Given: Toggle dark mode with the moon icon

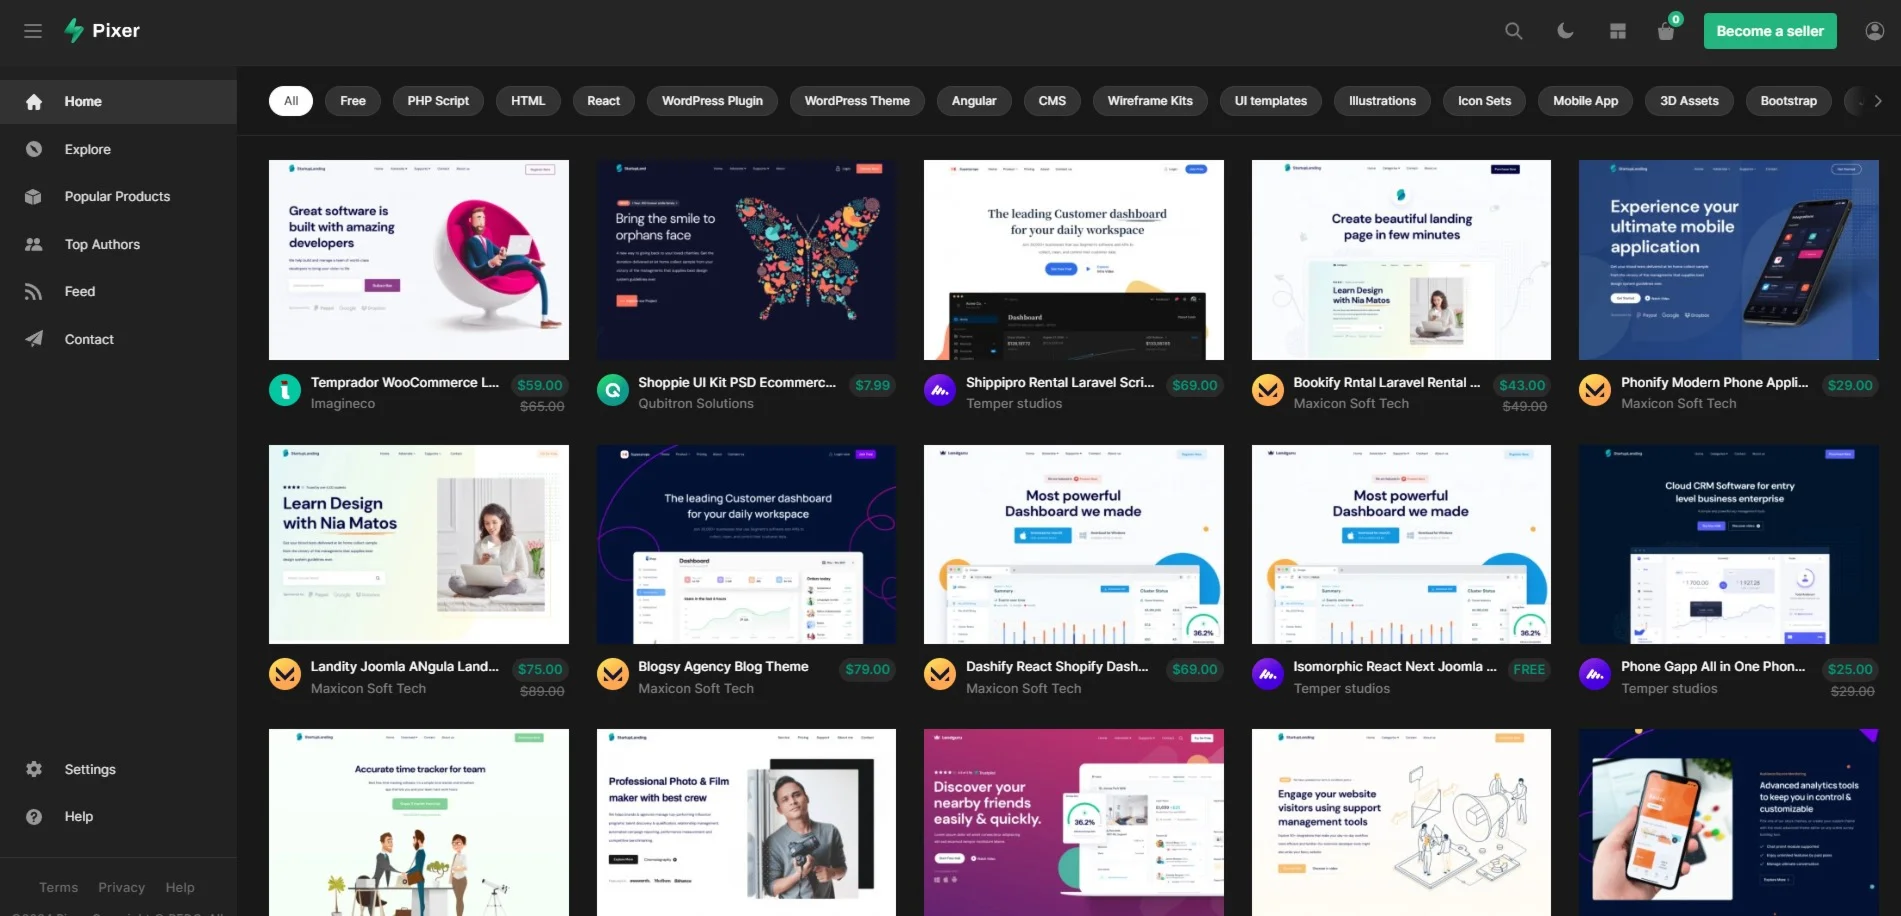Looking at the screenshot, I should click(1566, 31).
